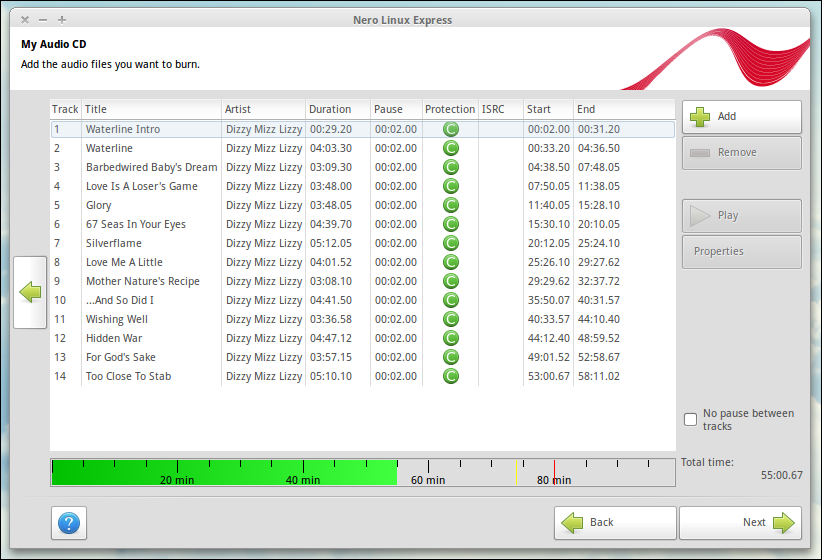Select the 'Love Is A Loser's Game' title

[x=142, y=186]
